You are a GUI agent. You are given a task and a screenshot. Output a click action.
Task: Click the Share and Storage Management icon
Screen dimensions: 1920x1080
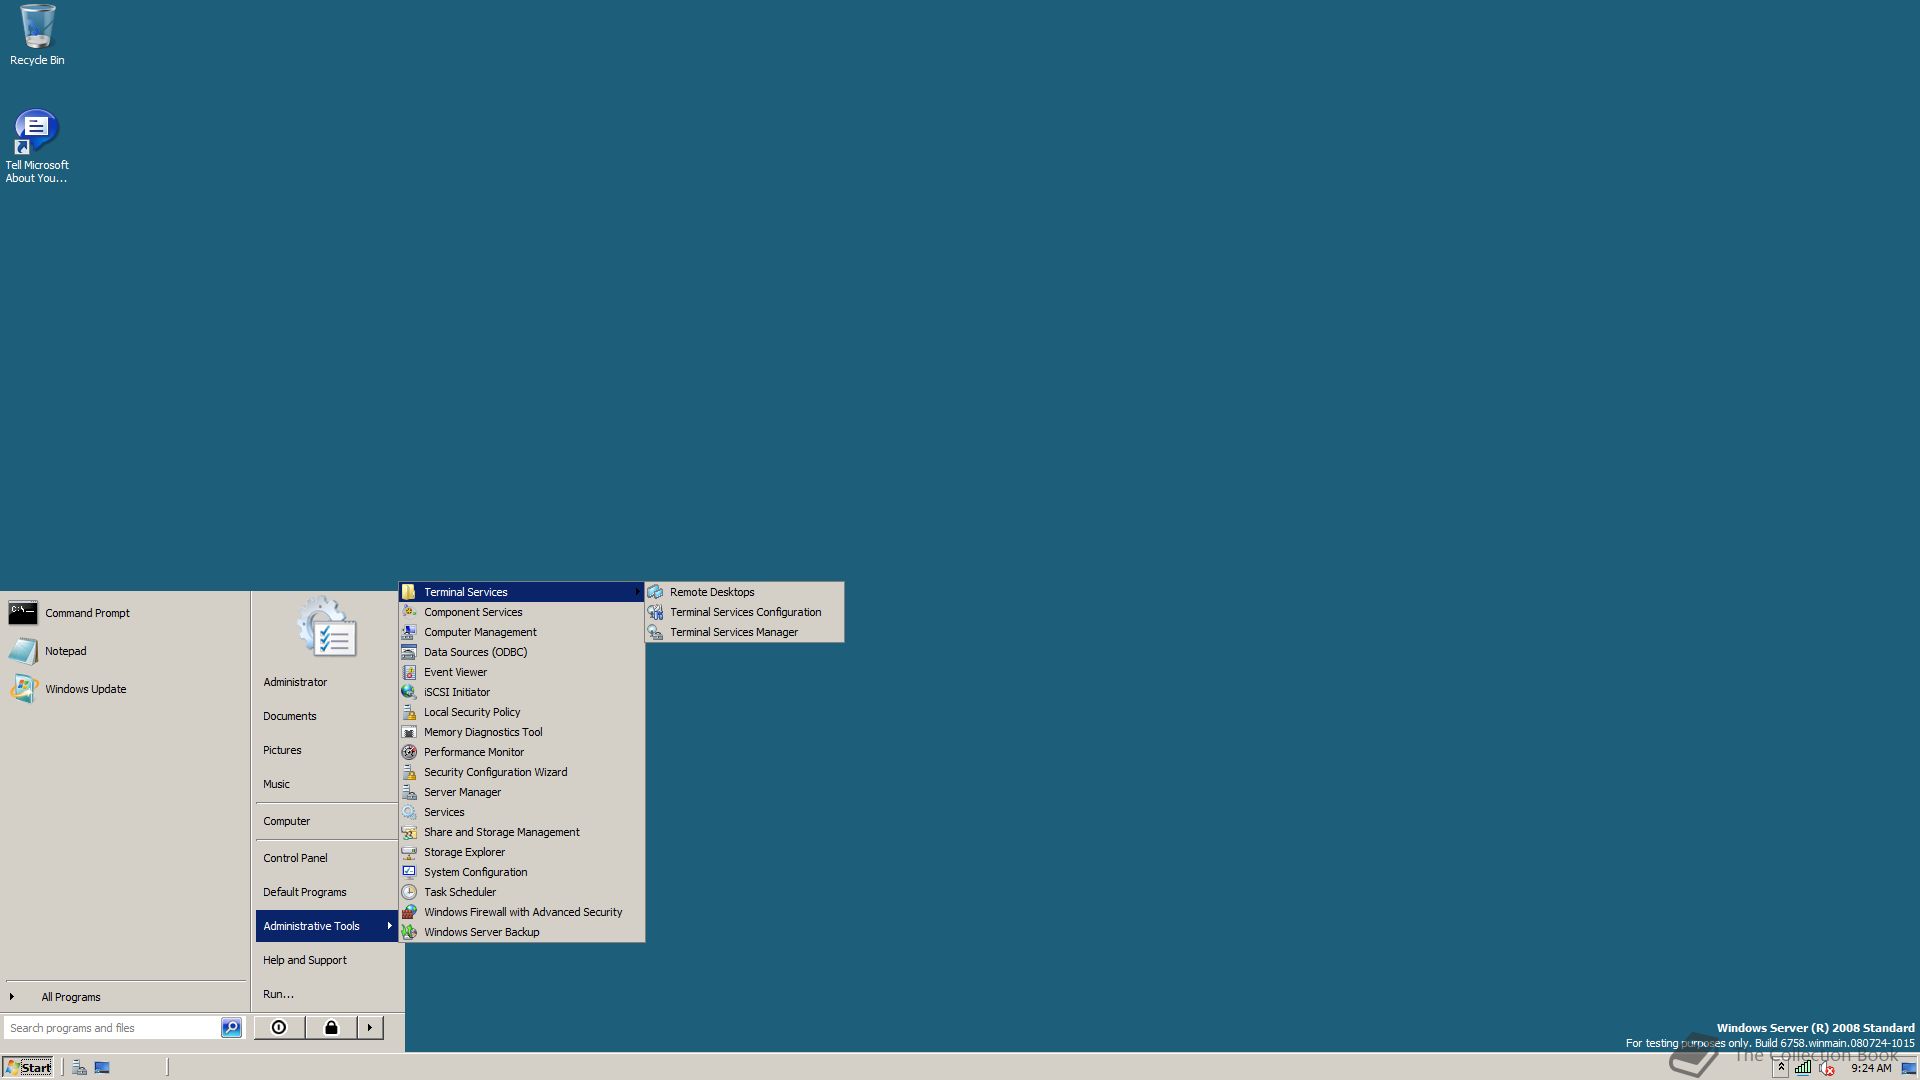[x=409, y=832]
